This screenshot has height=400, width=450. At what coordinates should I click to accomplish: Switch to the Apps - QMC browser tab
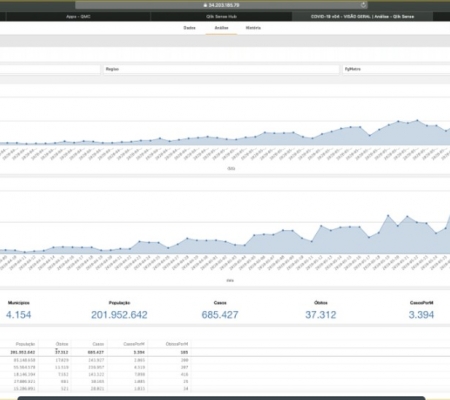pyautogui.click(x=78, y=17)
